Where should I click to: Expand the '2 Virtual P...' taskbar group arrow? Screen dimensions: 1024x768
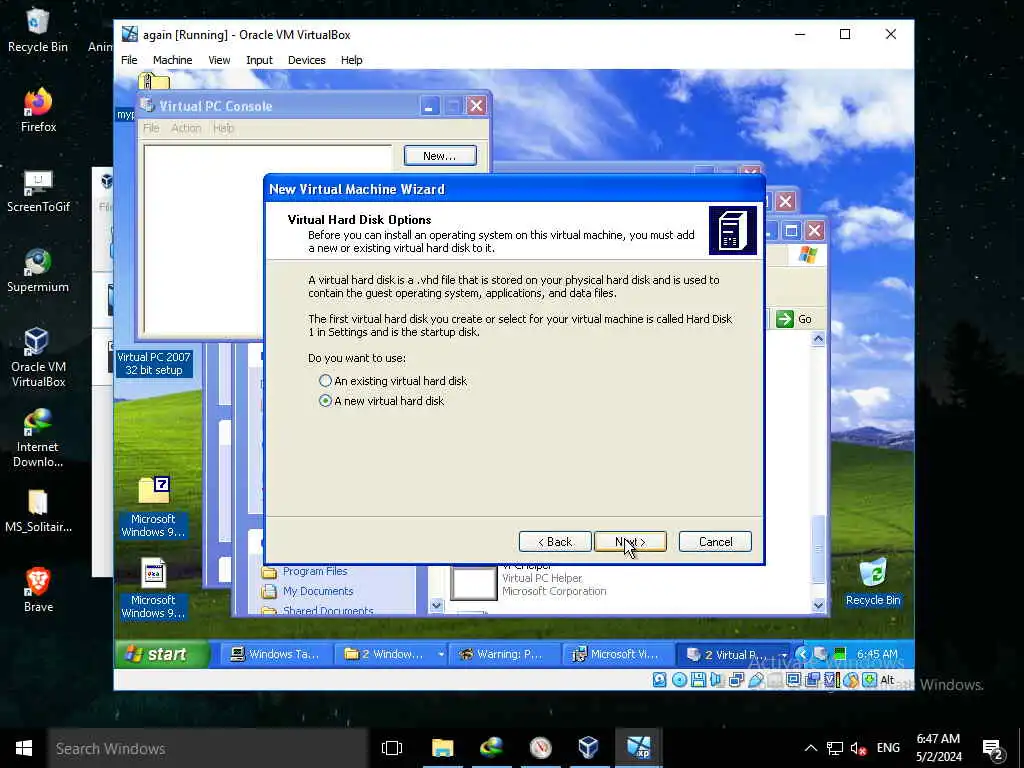(x=784, y=654)
